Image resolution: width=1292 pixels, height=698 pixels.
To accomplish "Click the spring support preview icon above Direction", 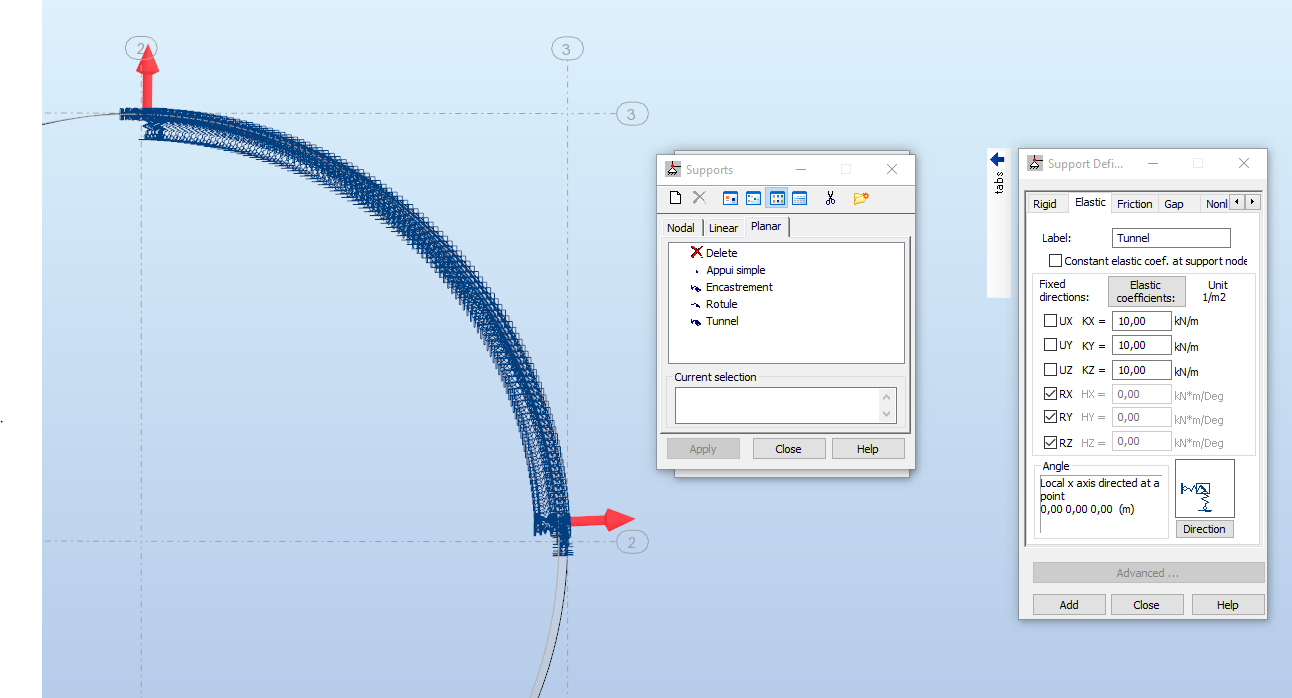I will tap(1204, 489).
